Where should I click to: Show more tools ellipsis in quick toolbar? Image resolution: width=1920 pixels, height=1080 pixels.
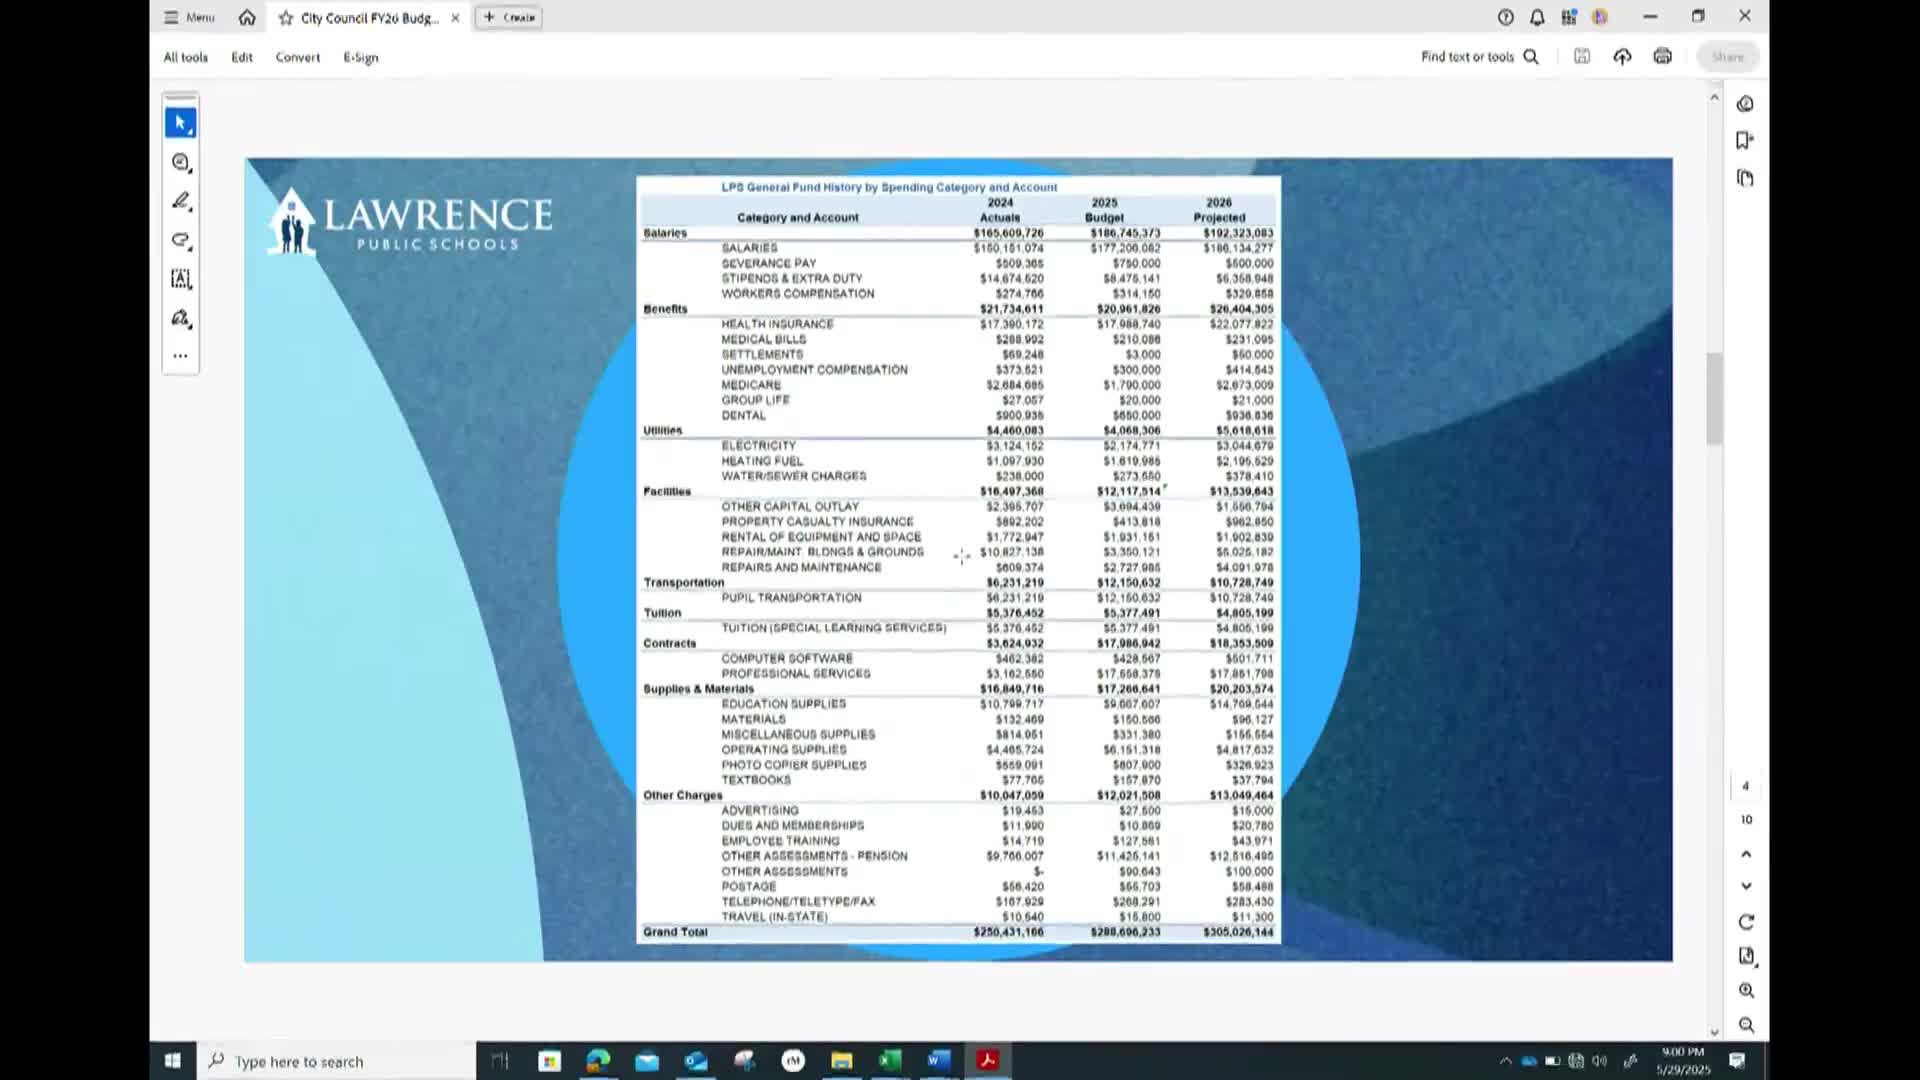(180, 355)
